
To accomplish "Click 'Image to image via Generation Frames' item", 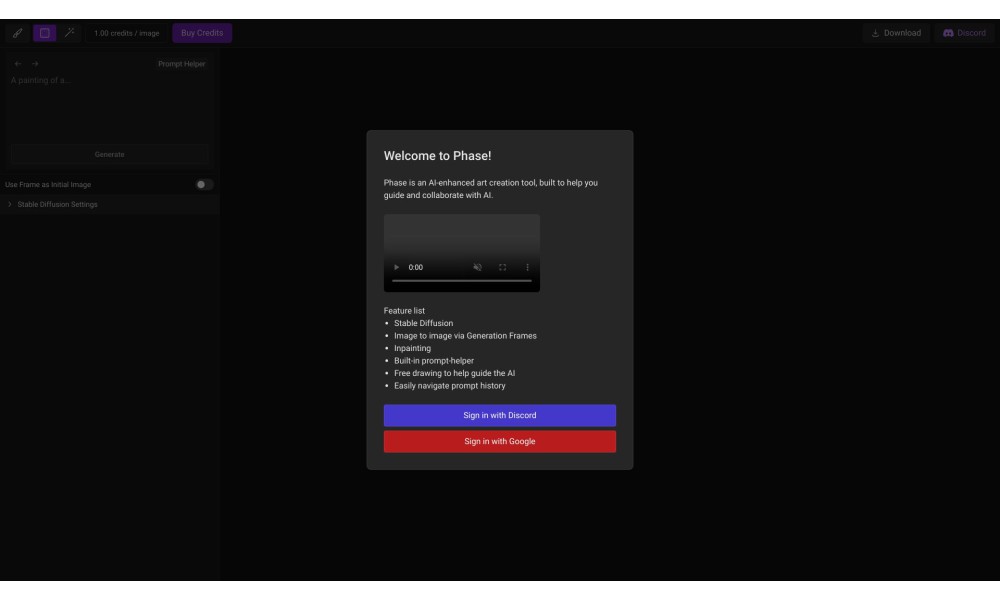I will point(465,336).
